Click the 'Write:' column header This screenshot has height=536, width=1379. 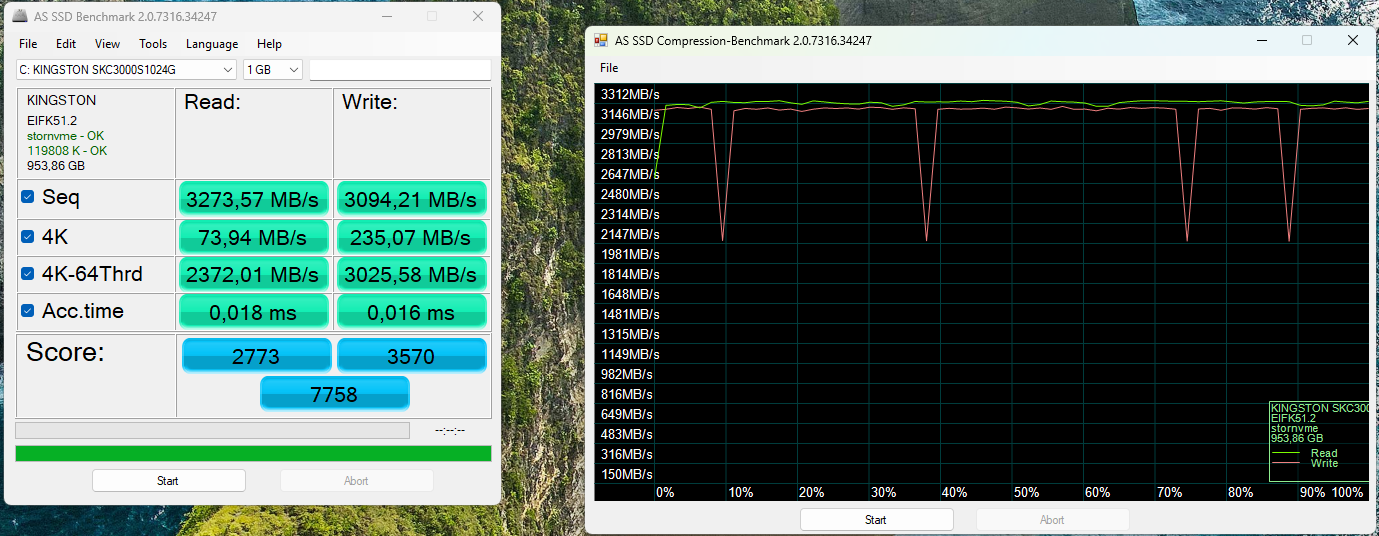click(370, 102)
